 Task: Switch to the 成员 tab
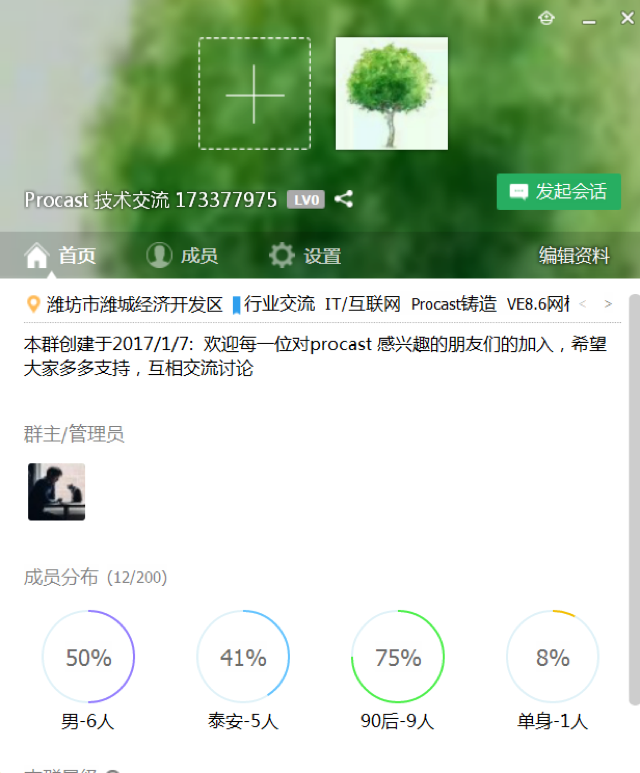tap(182, 255)
